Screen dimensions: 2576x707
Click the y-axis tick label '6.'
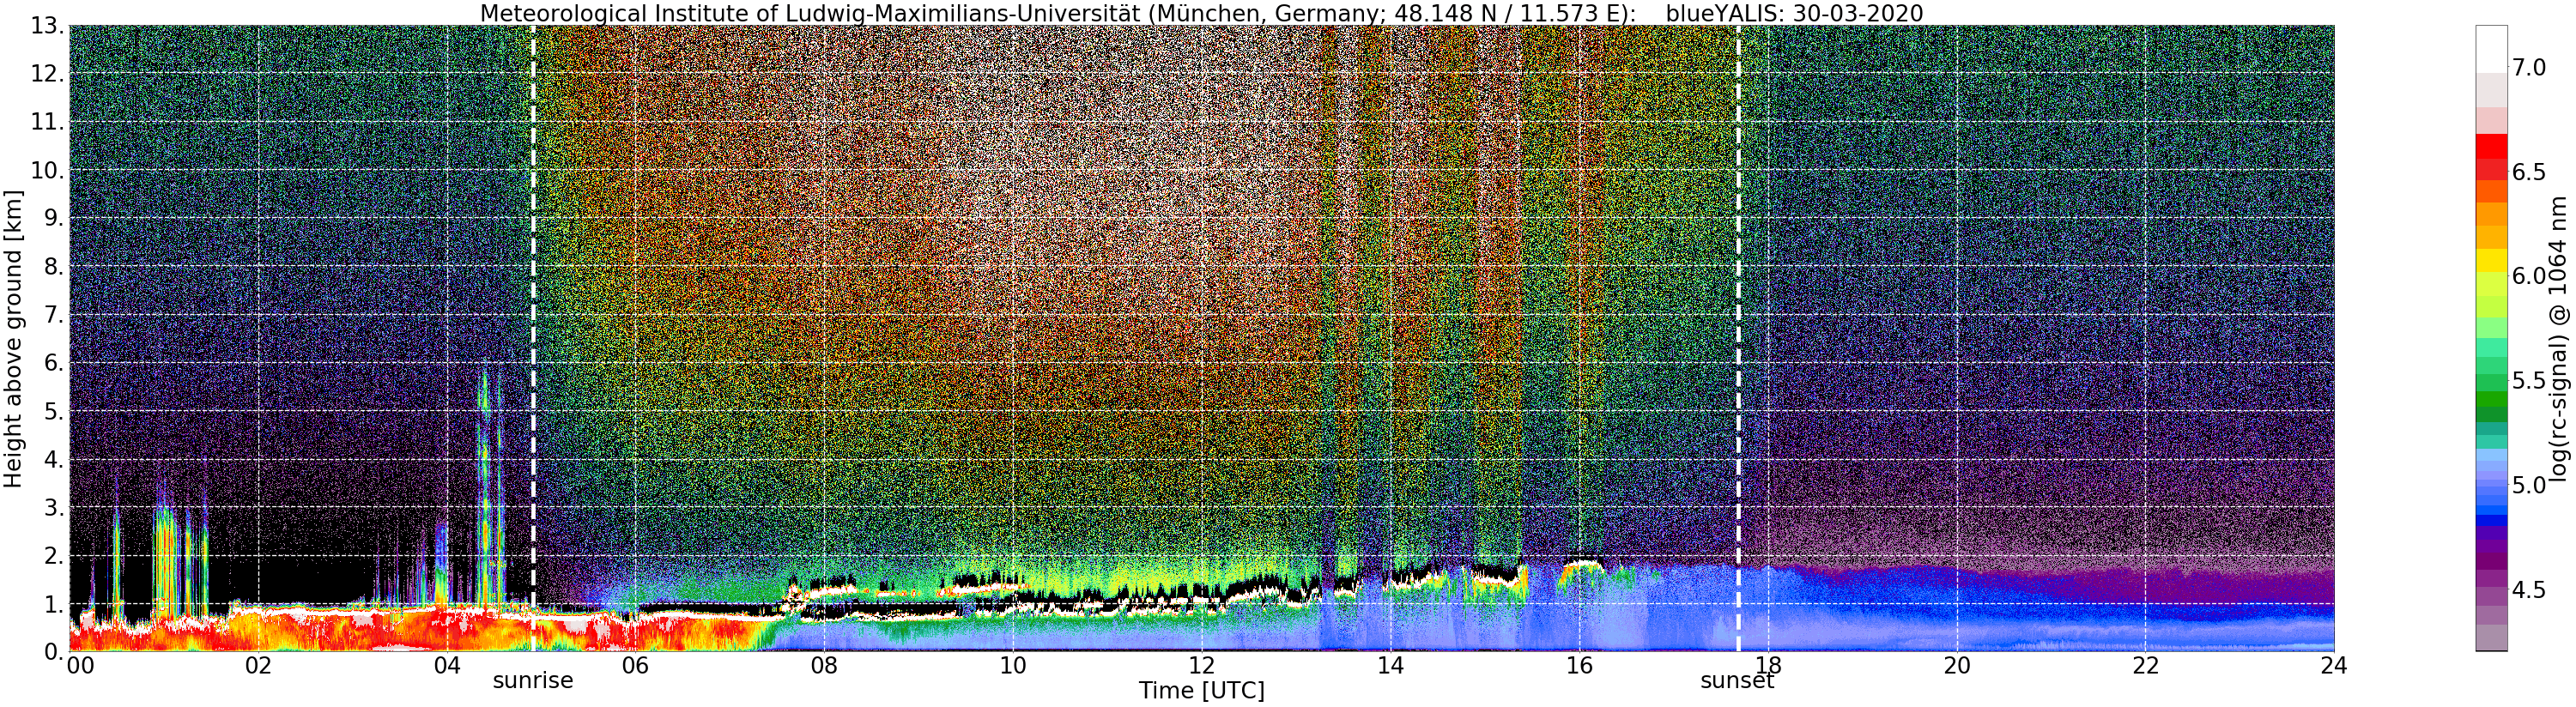coord(54,363)
